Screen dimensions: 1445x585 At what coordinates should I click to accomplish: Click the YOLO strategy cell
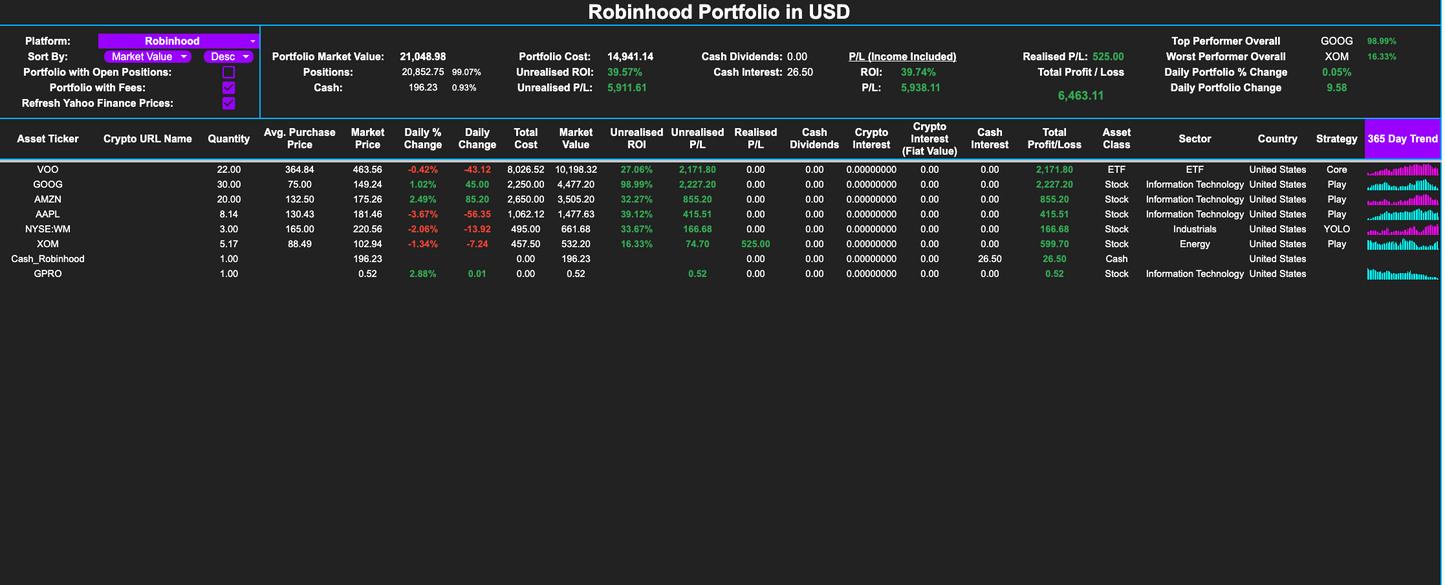pos(1337,229)
